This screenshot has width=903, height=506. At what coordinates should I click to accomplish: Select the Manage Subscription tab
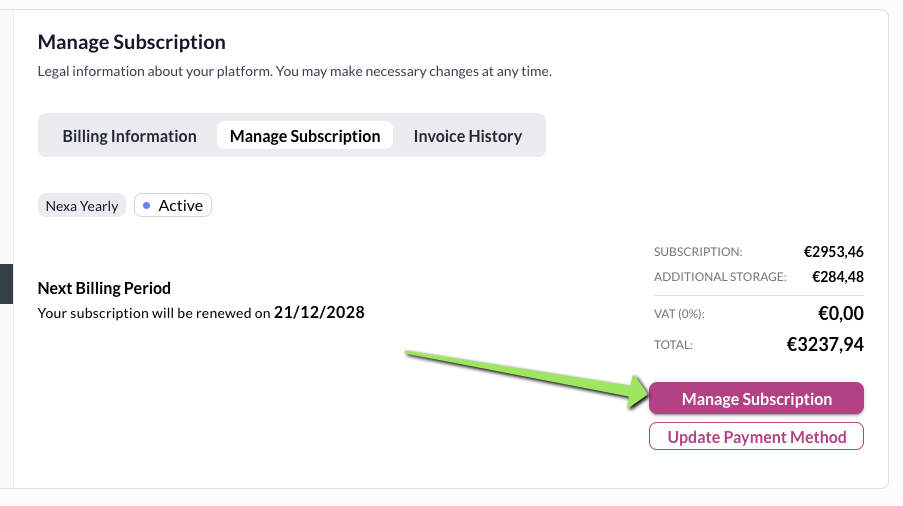(305, 136)
